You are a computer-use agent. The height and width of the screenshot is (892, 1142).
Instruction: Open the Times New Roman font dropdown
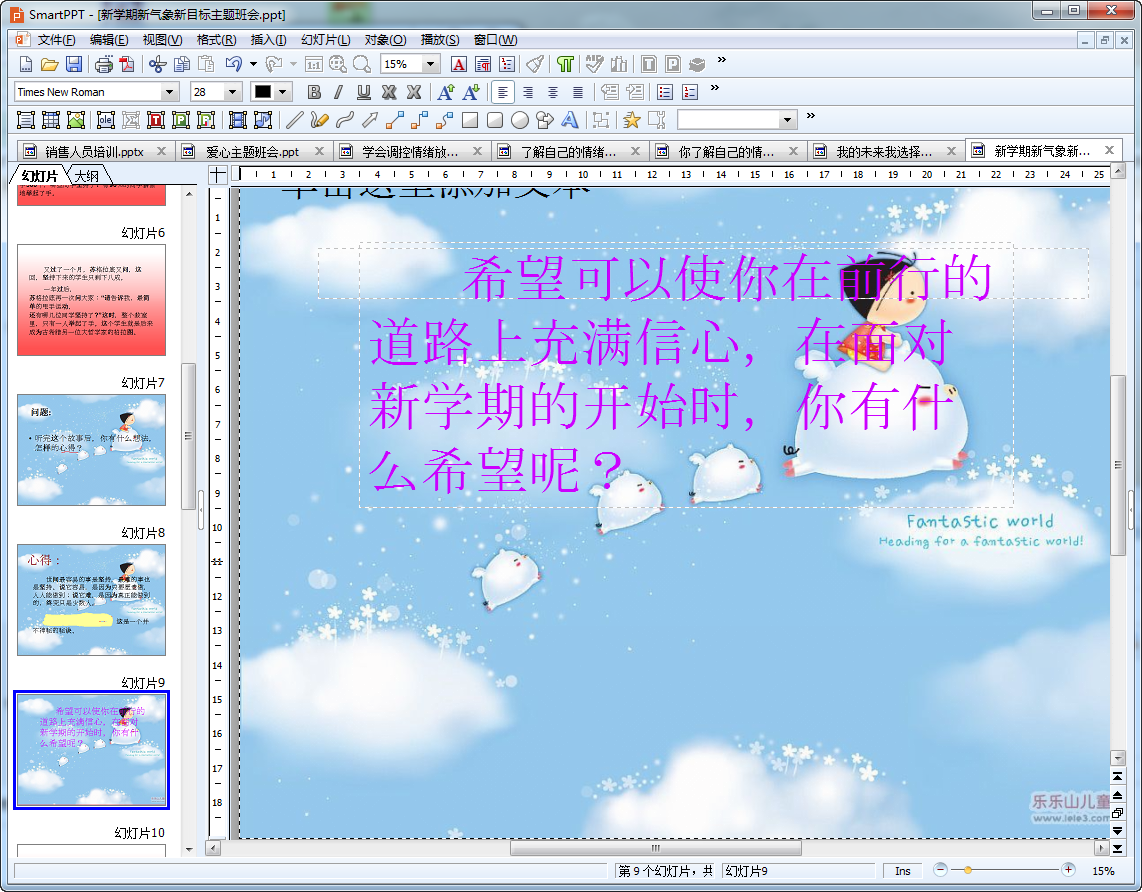tap(169, 92)
